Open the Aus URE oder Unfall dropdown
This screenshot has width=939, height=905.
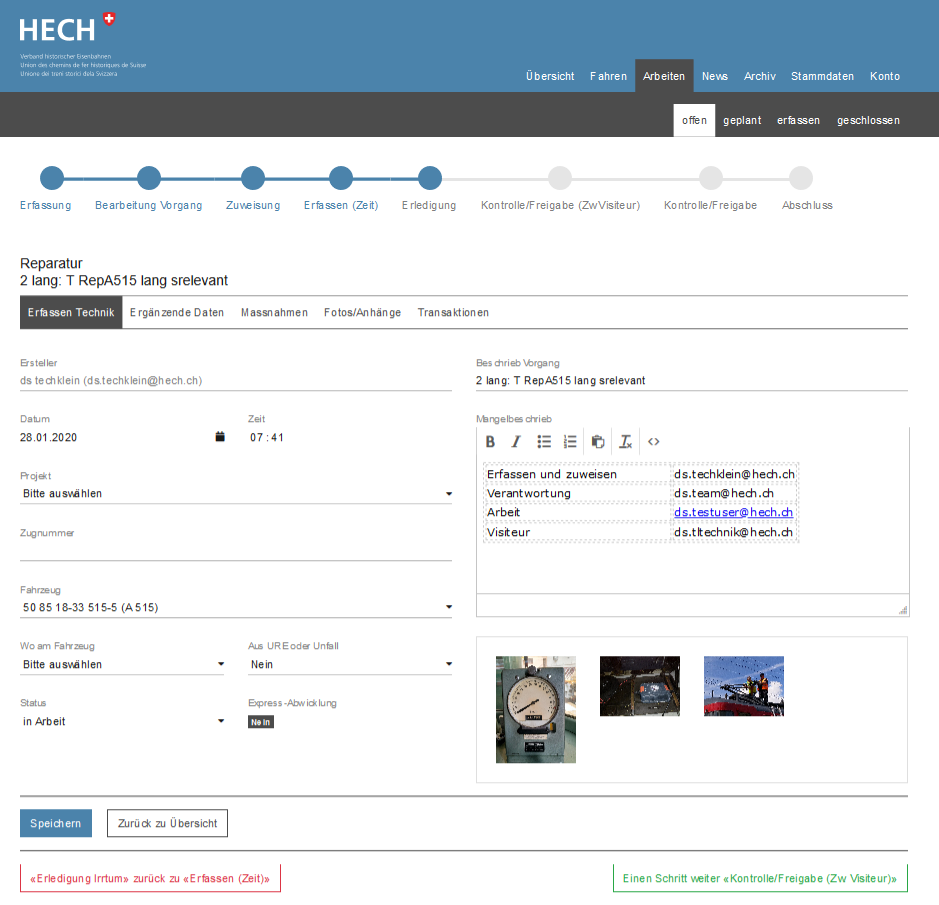click(x=350, y=664)
